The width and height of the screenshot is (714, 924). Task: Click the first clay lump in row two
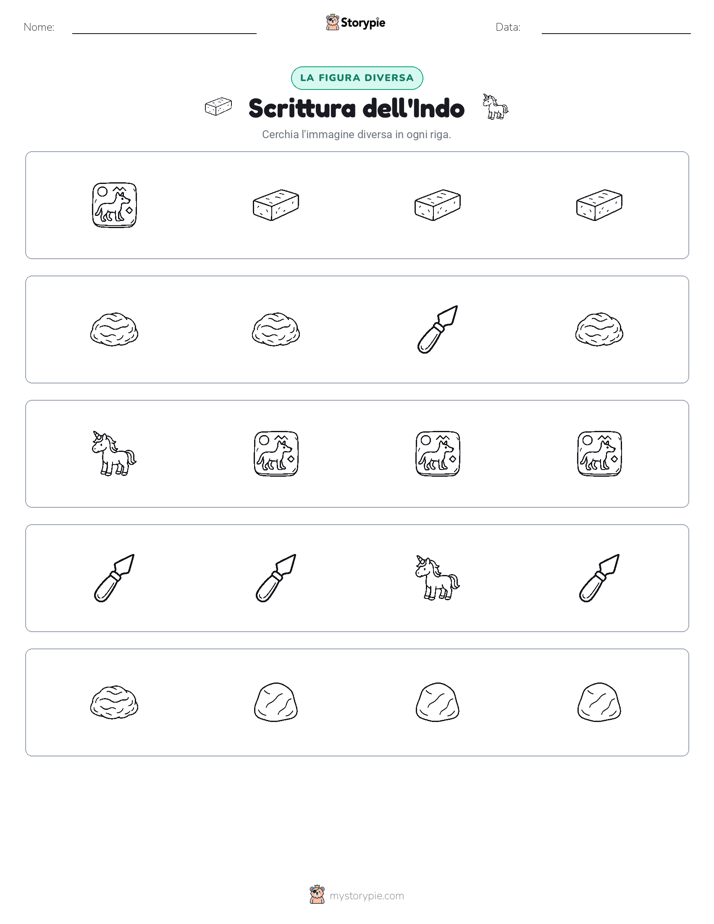(x=114, y=329)
